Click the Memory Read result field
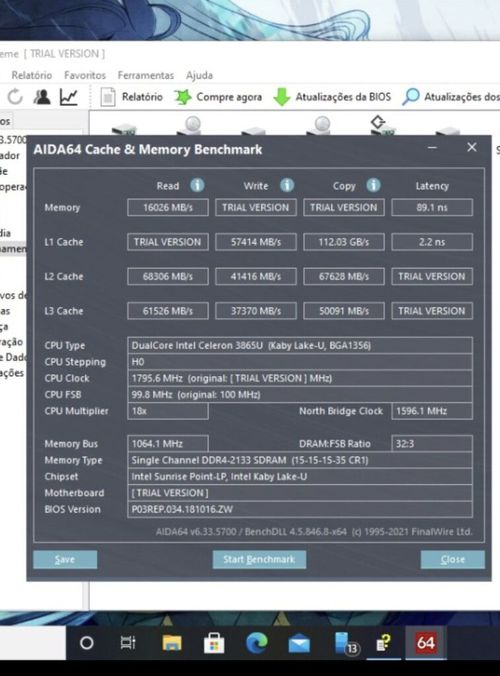 (x=168, y=207)
